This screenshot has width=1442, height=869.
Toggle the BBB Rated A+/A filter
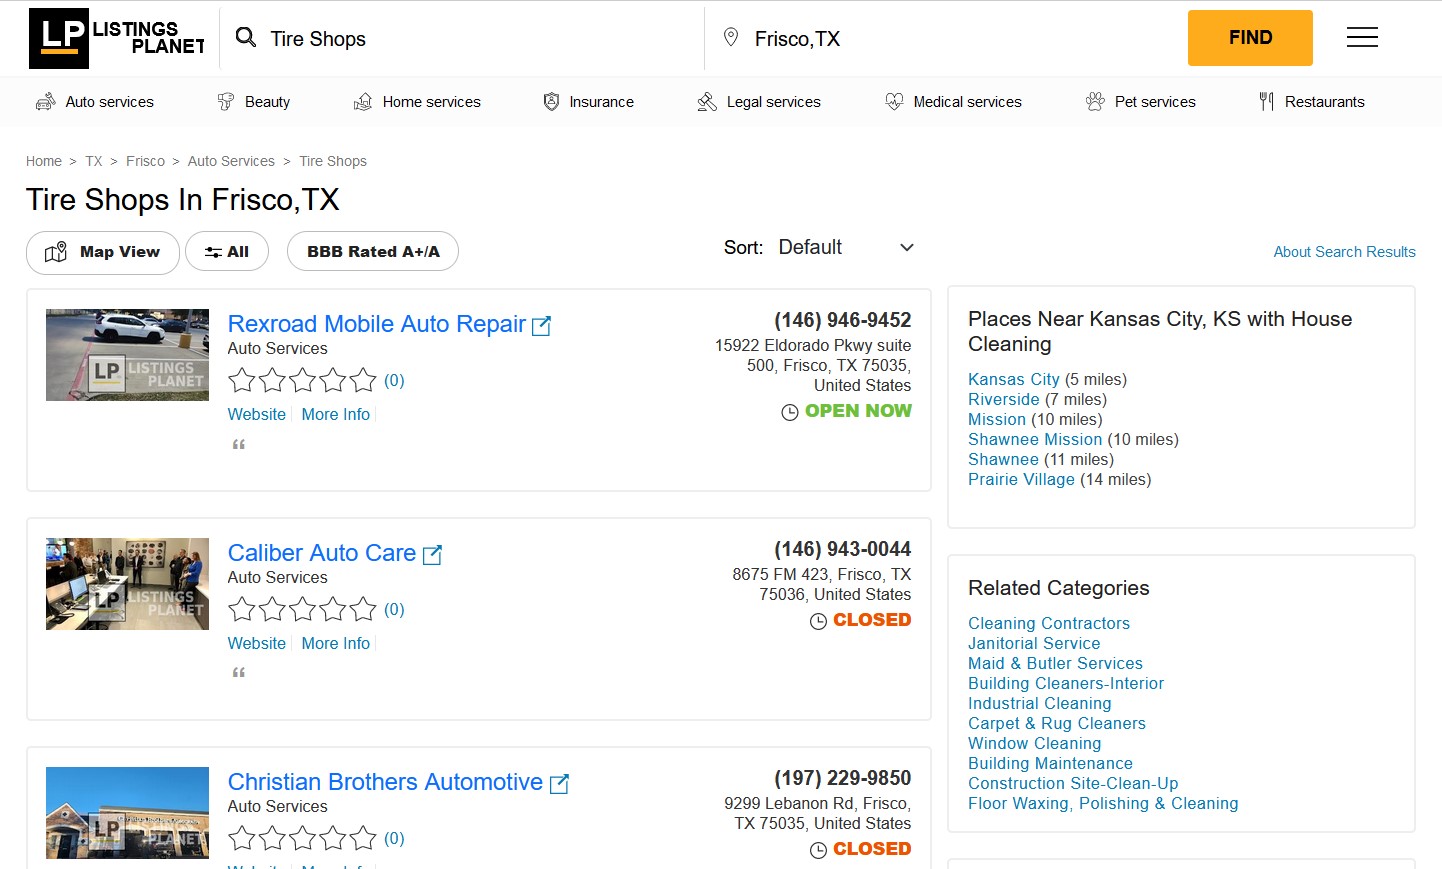(x=372, y=252)
